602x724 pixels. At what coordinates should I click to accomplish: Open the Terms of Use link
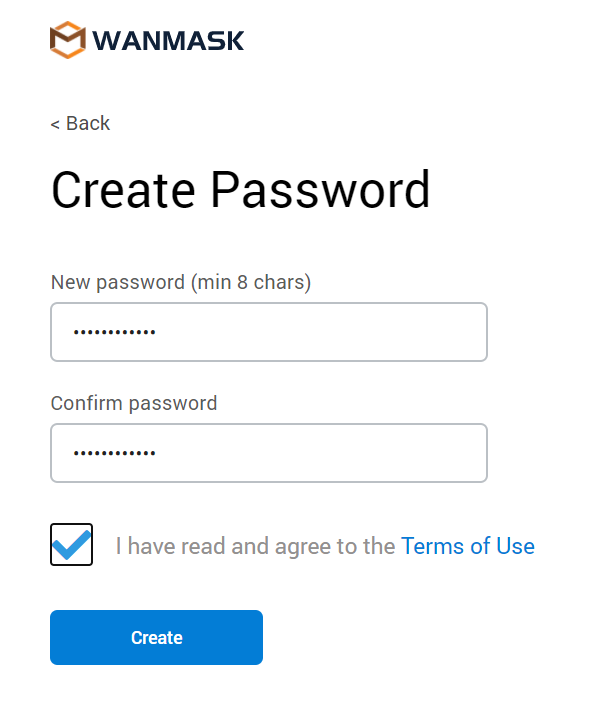[x=468, y=546]
